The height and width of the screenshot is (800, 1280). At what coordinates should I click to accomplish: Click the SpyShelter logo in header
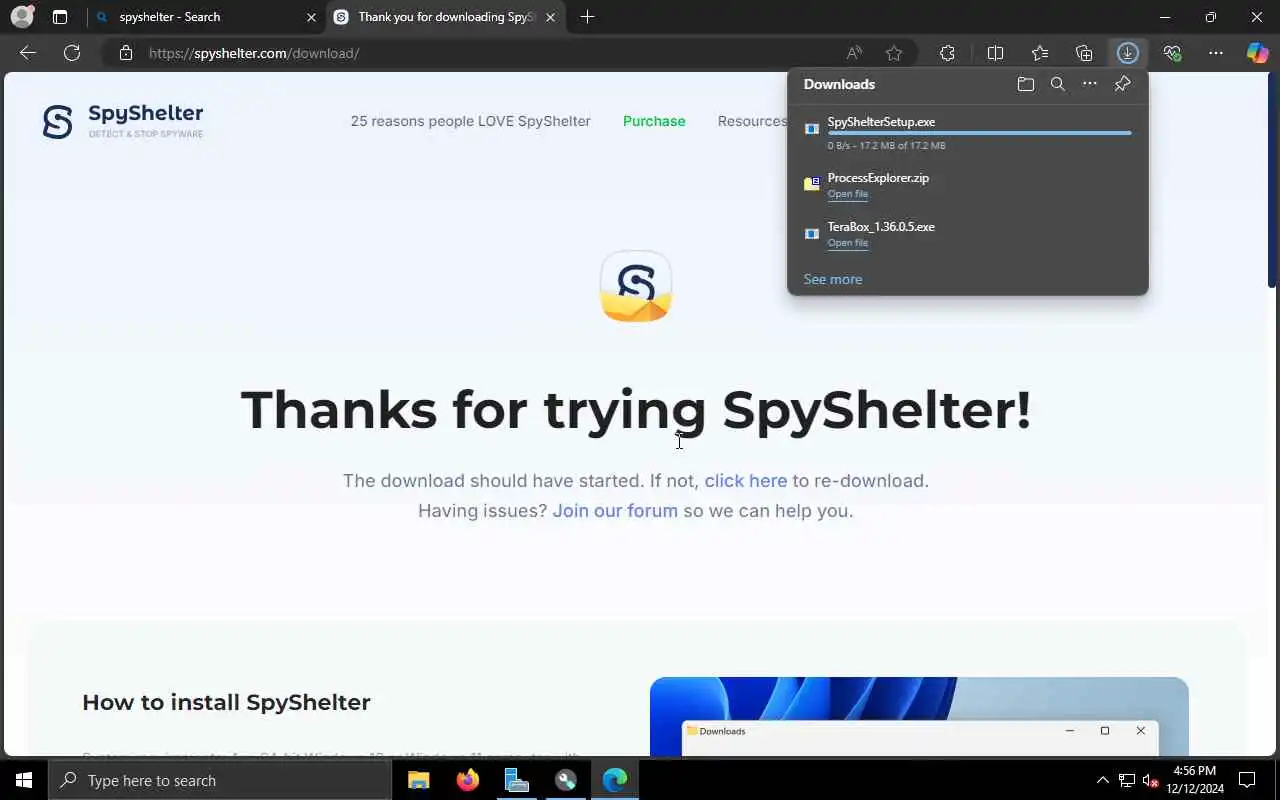tap(123, 121)
